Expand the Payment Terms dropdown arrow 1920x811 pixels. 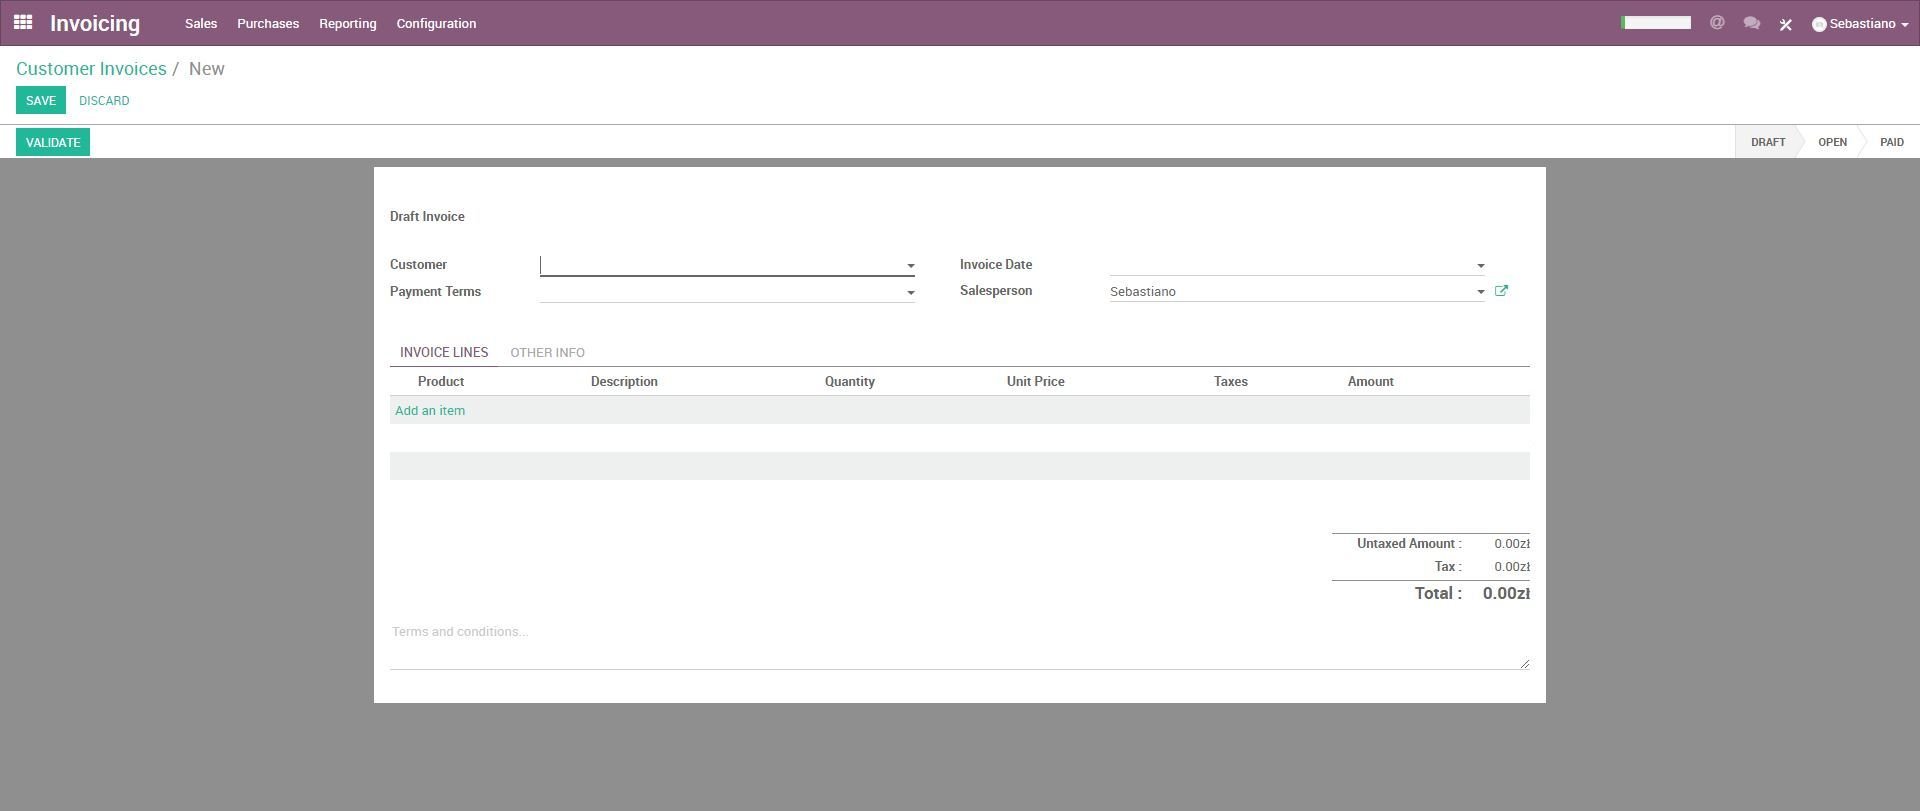[x=911, y=293]
